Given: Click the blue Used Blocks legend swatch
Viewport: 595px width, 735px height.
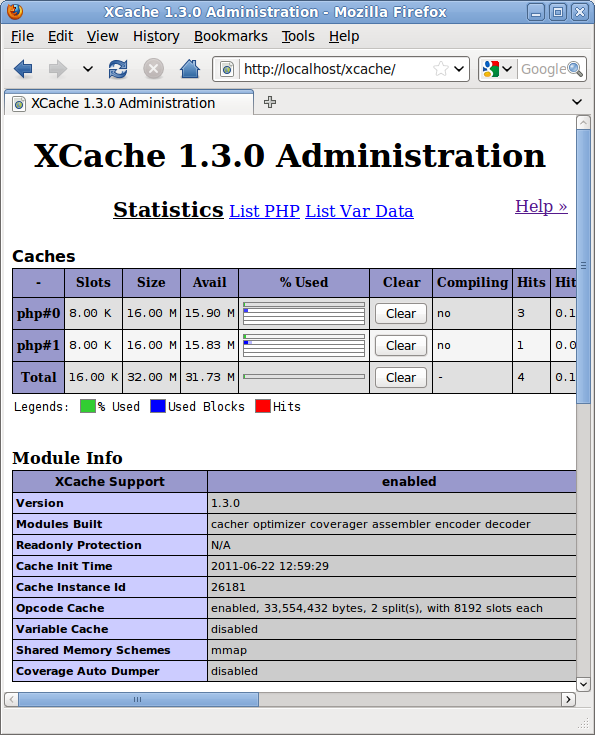Looking at the screenshot, I should tap(158, 406).
